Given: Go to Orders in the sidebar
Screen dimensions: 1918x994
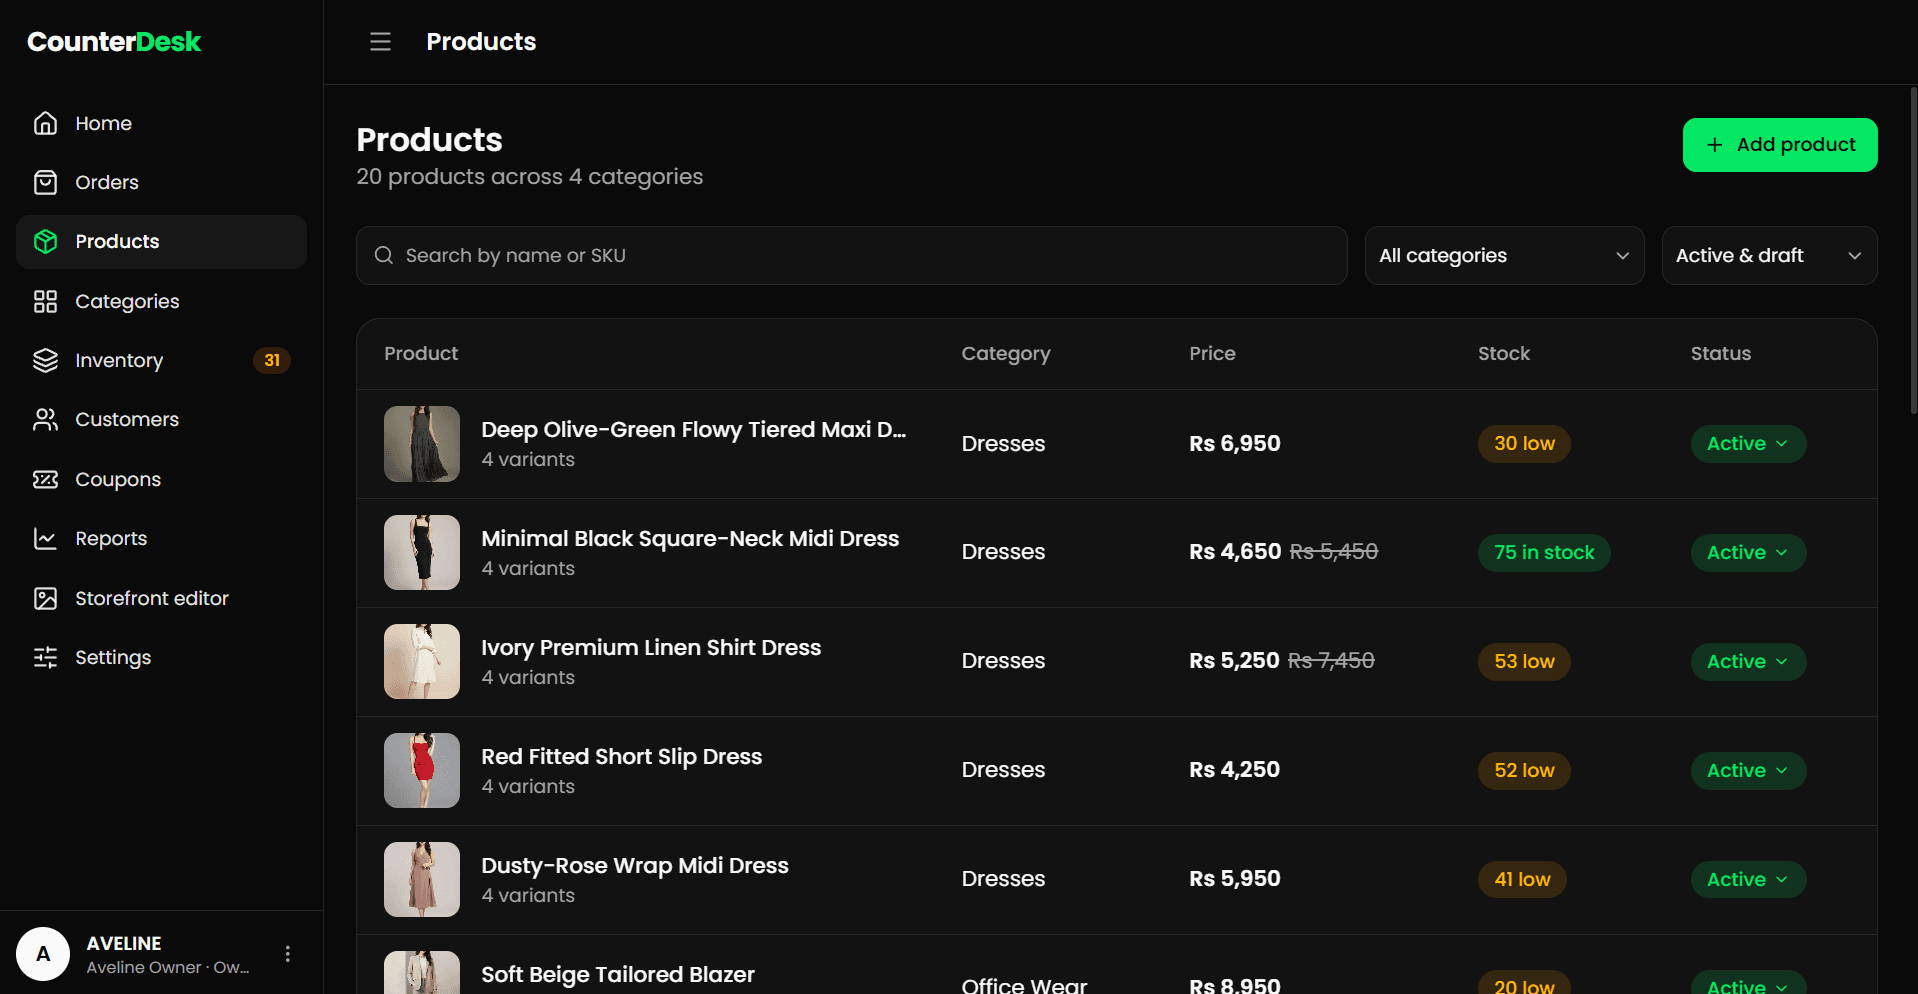Looking at the screenshot, I should pos(161,182).
